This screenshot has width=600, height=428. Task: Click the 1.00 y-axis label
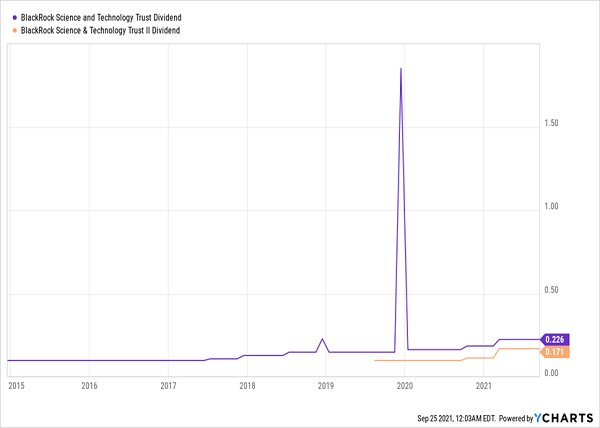(551, 207)
